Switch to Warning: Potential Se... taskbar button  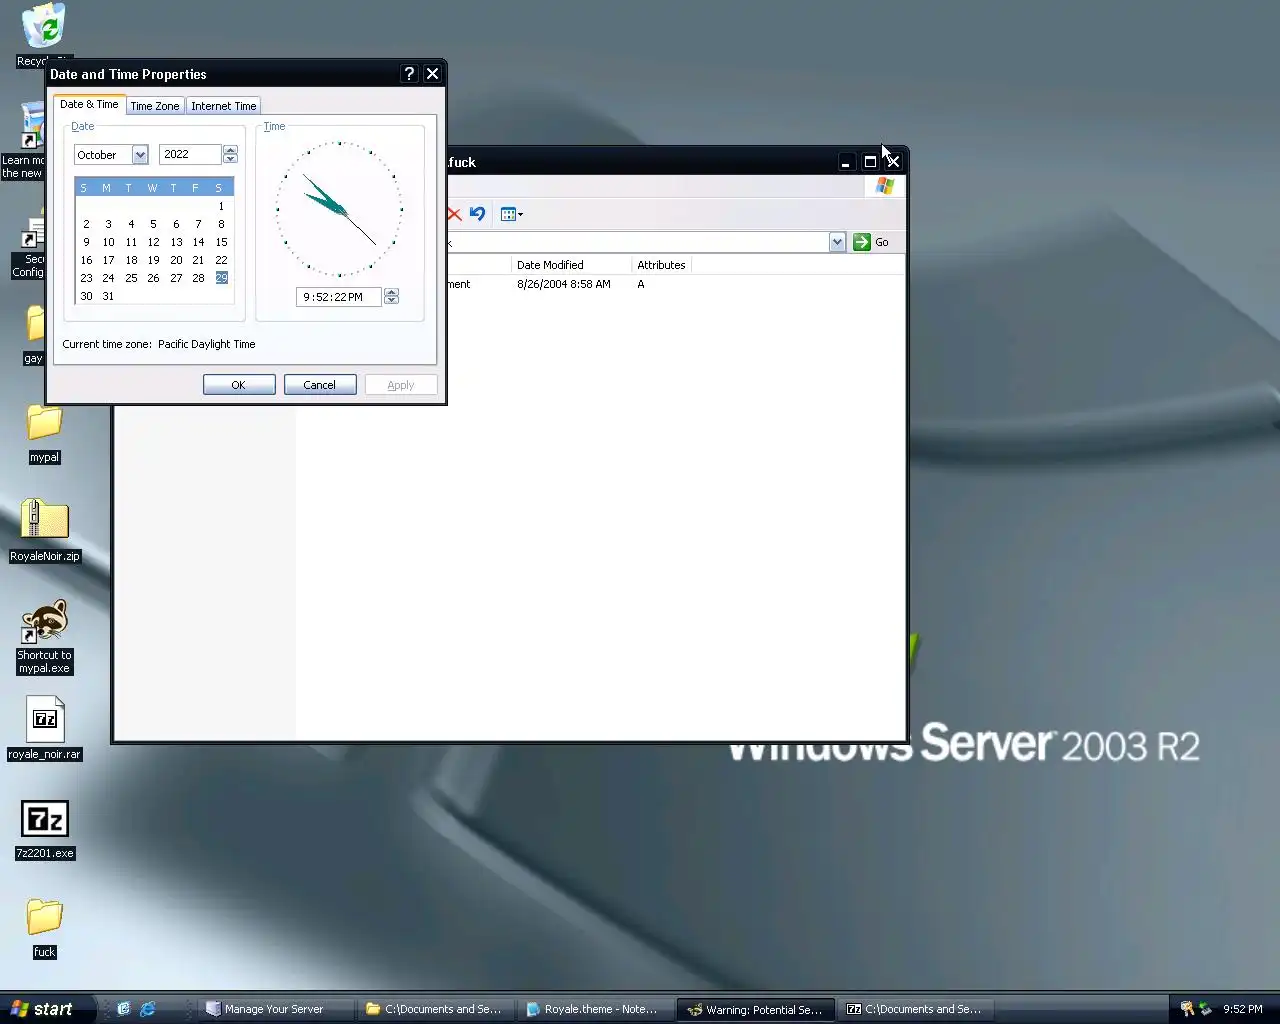pyautogui.click(x=756, y=1009)
